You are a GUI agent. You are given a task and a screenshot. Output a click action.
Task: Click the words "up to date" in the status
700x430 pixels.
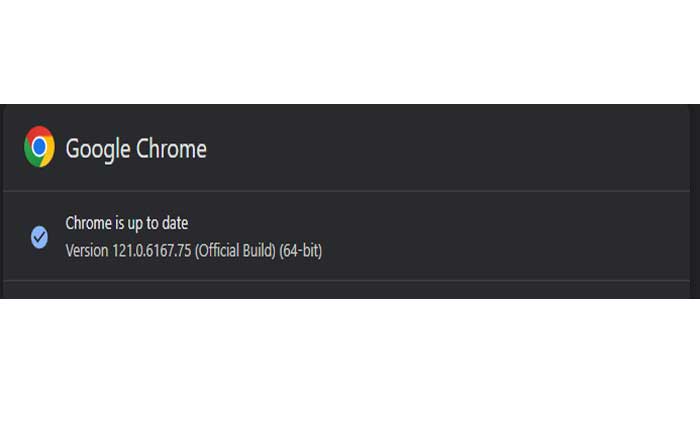[160, 223]
